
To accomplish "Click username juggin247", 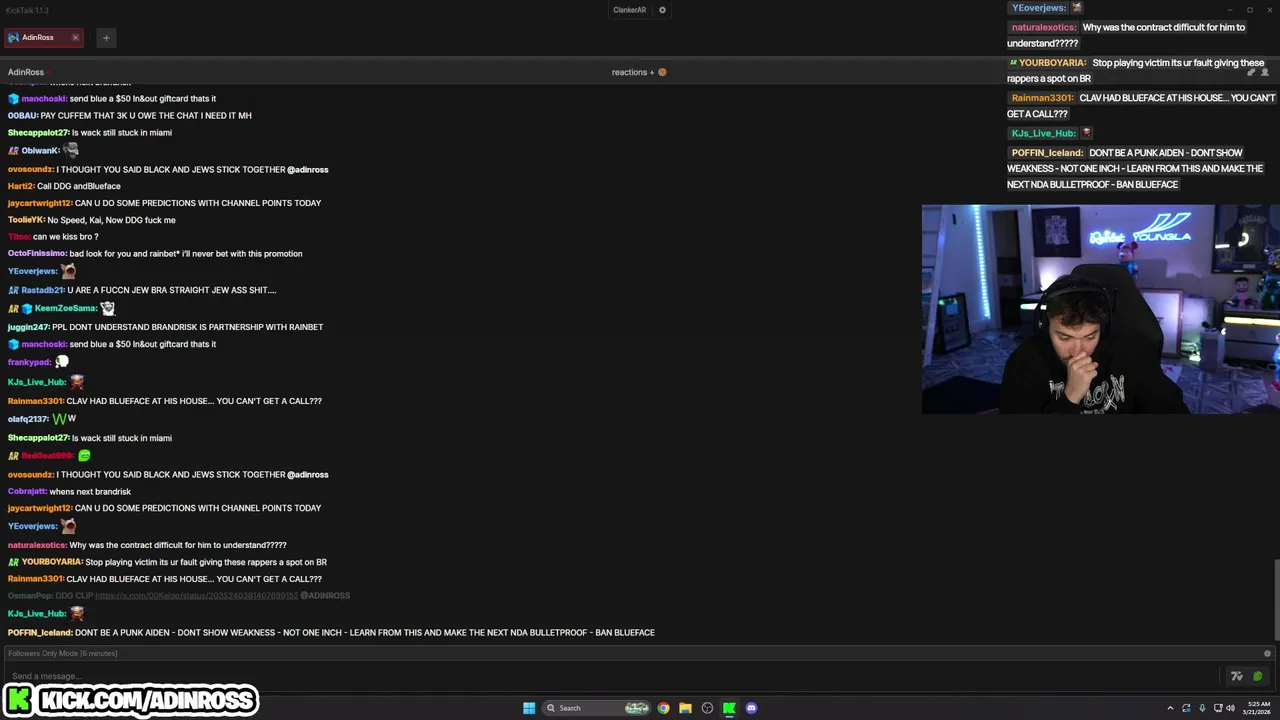I will (x=29, y=327).
